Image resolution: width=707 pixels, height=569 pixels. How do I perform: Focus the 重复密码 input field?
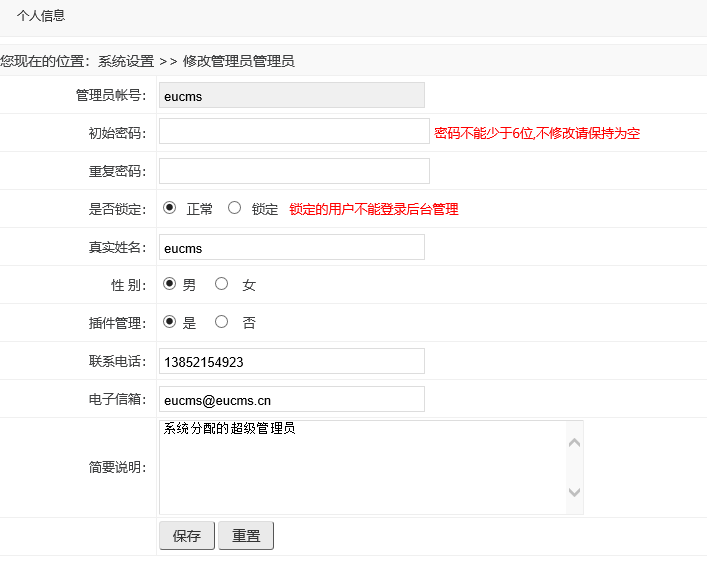(293, 171)
